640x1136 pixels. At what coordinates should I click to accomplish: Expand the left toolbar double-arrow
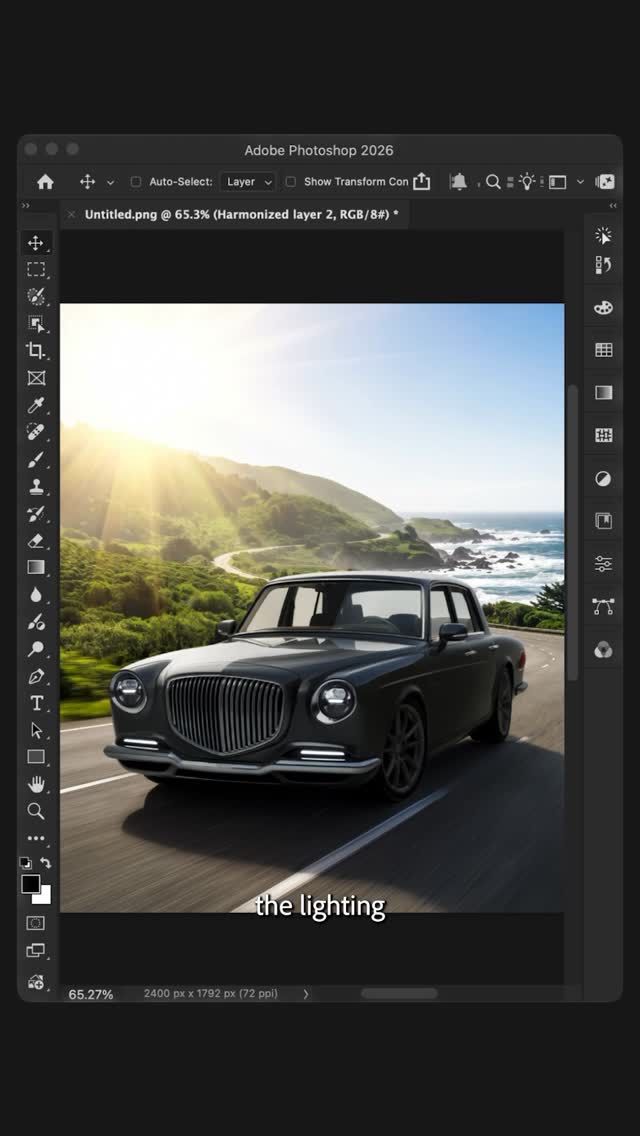coord(26,206)
